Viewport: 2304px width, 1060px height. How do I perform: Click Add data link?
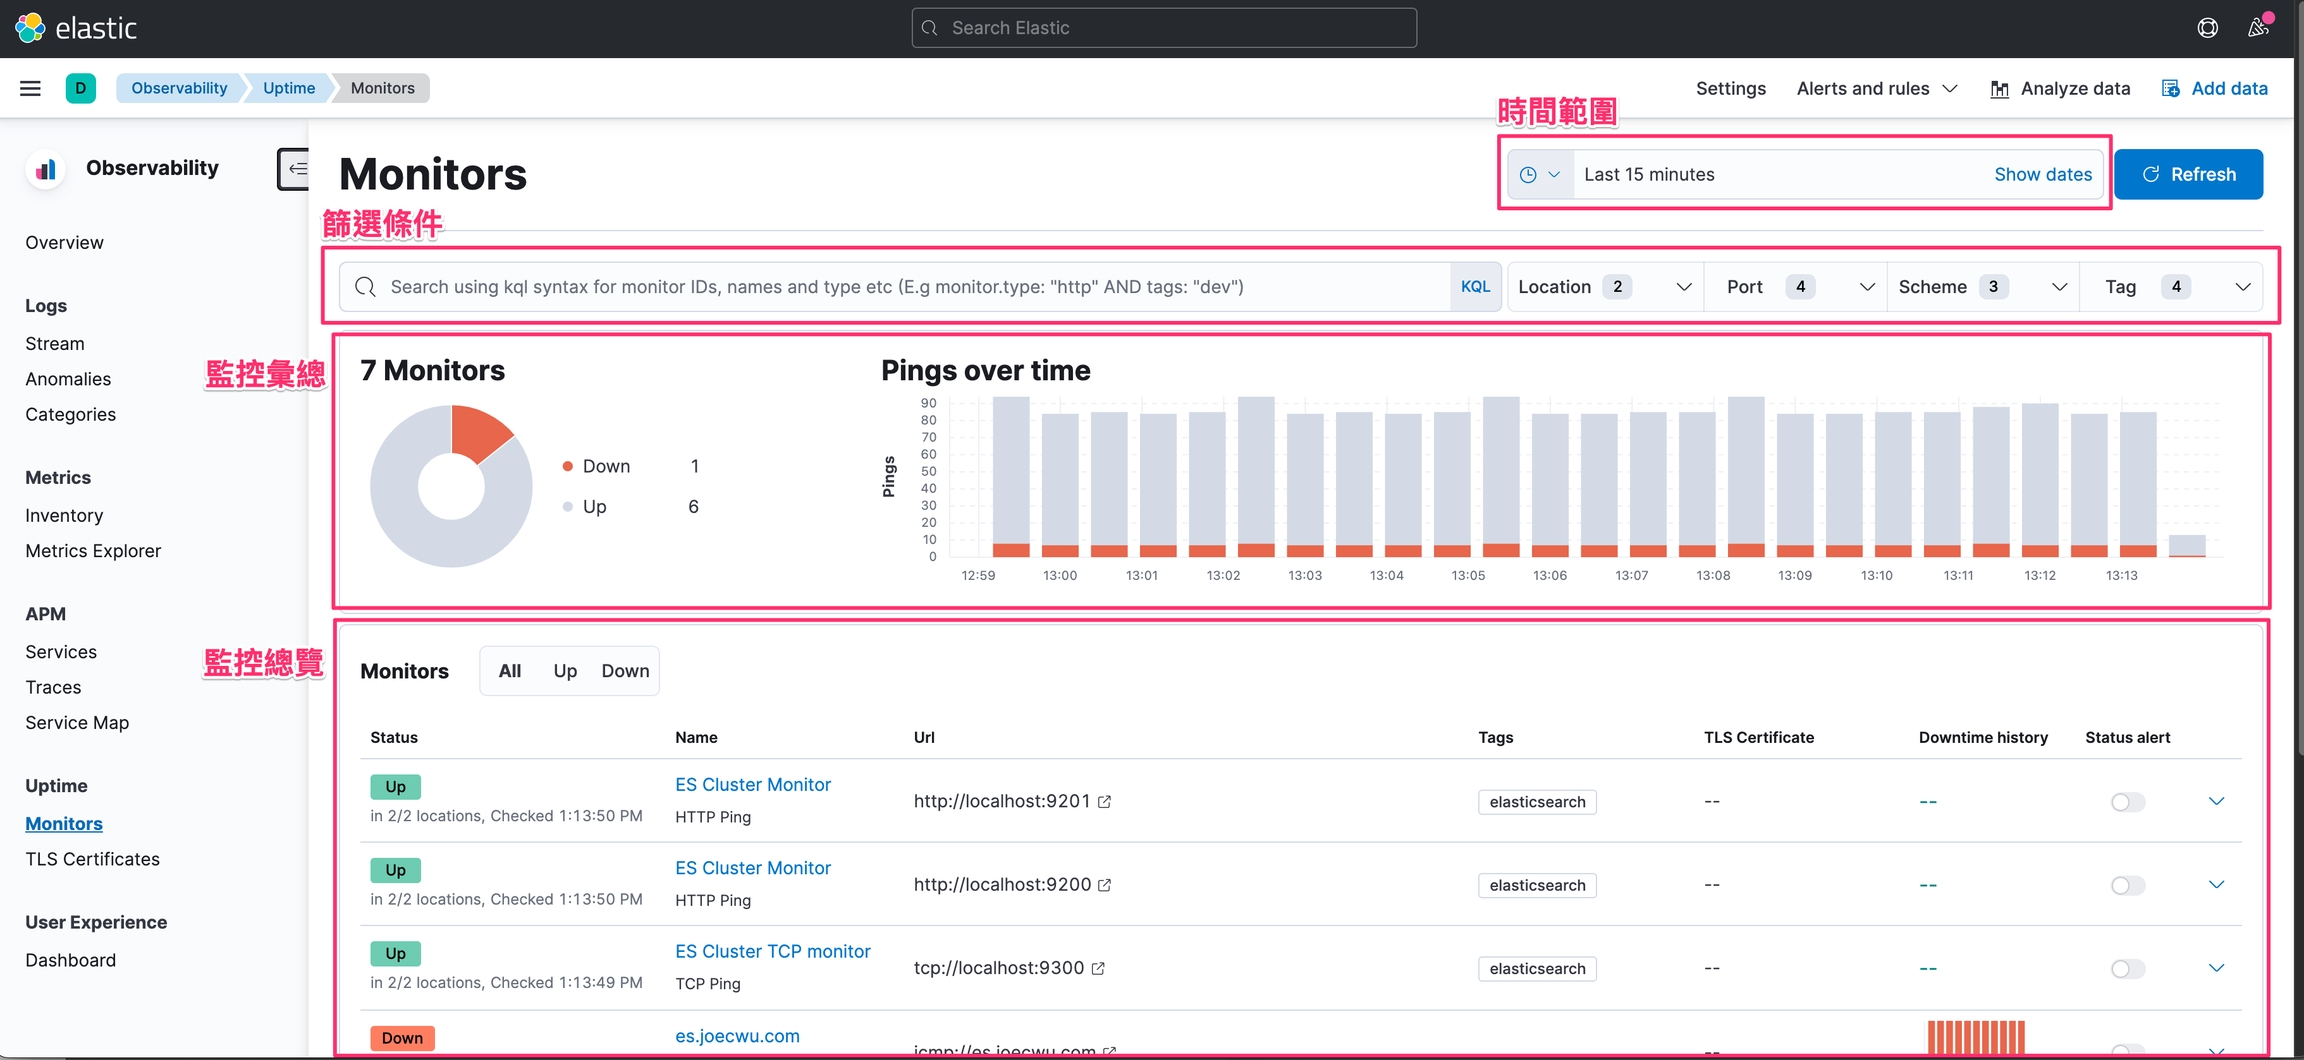2214,89
